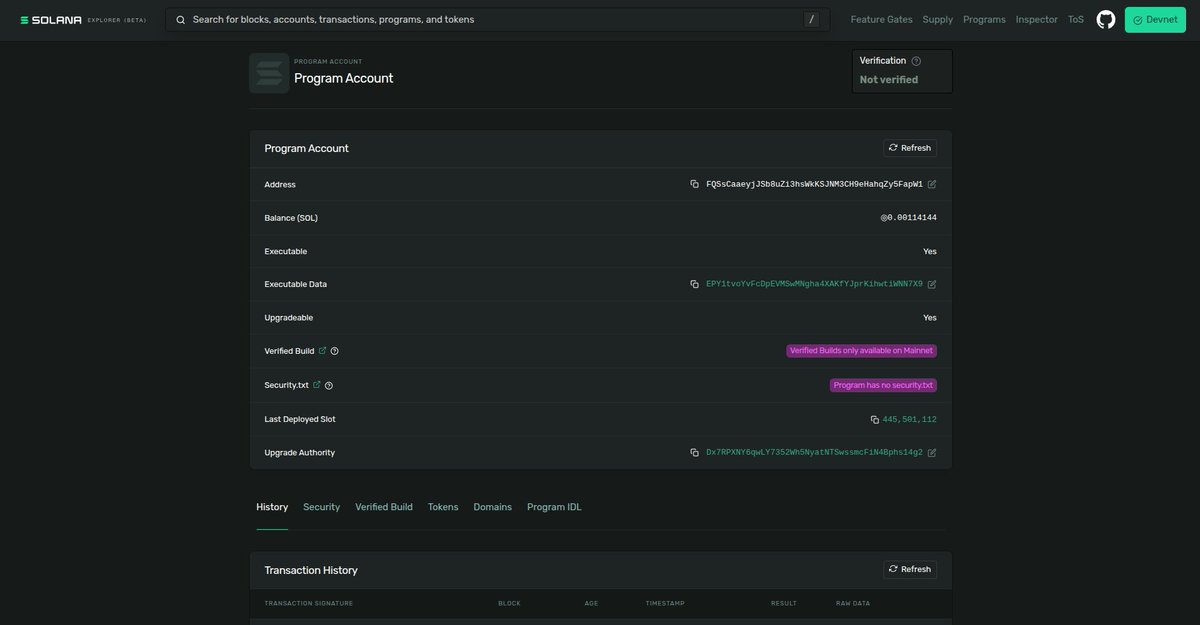Switch to the Program IDL tab
Image resolution: width=1200 pixels, height=625 pixels.
(554, 507)
